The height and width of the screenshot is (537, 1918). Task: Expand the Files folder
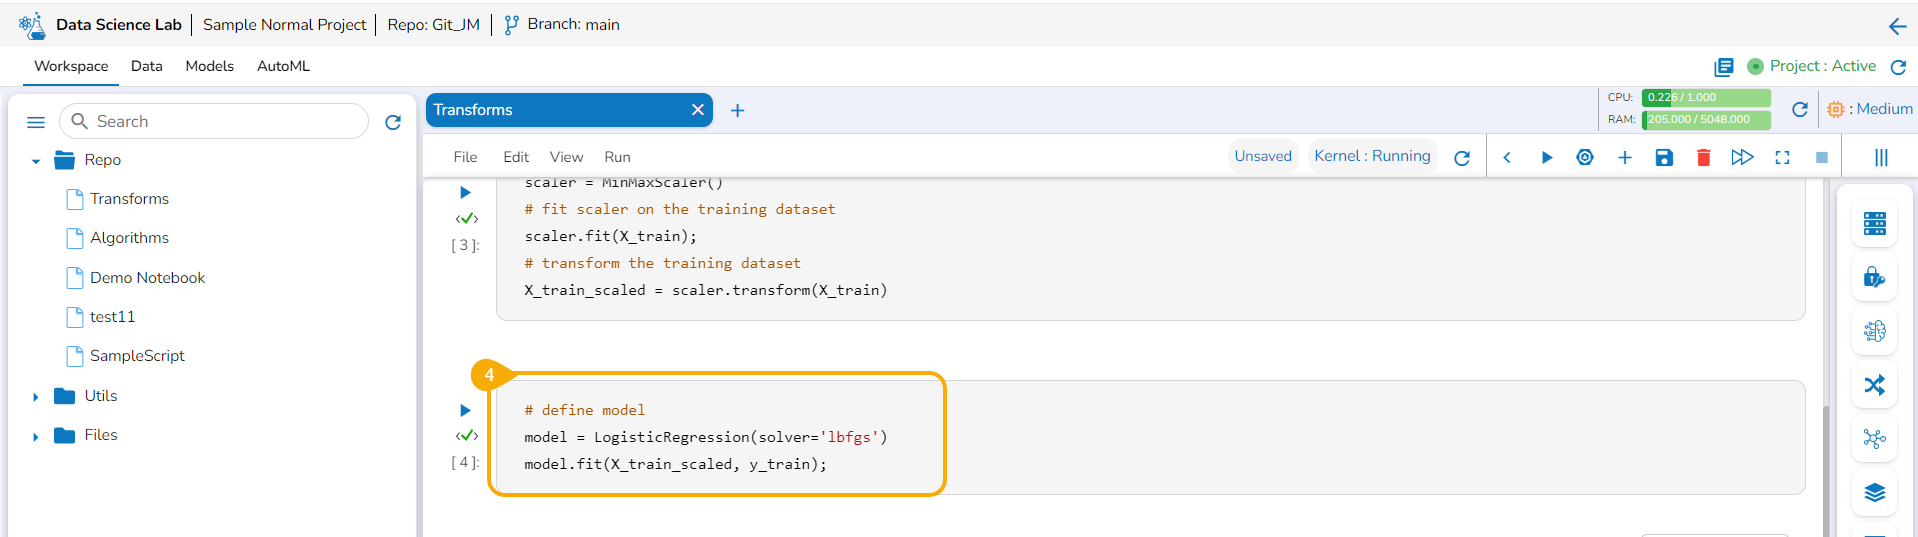pyautogui.click(x=36, y=436)
